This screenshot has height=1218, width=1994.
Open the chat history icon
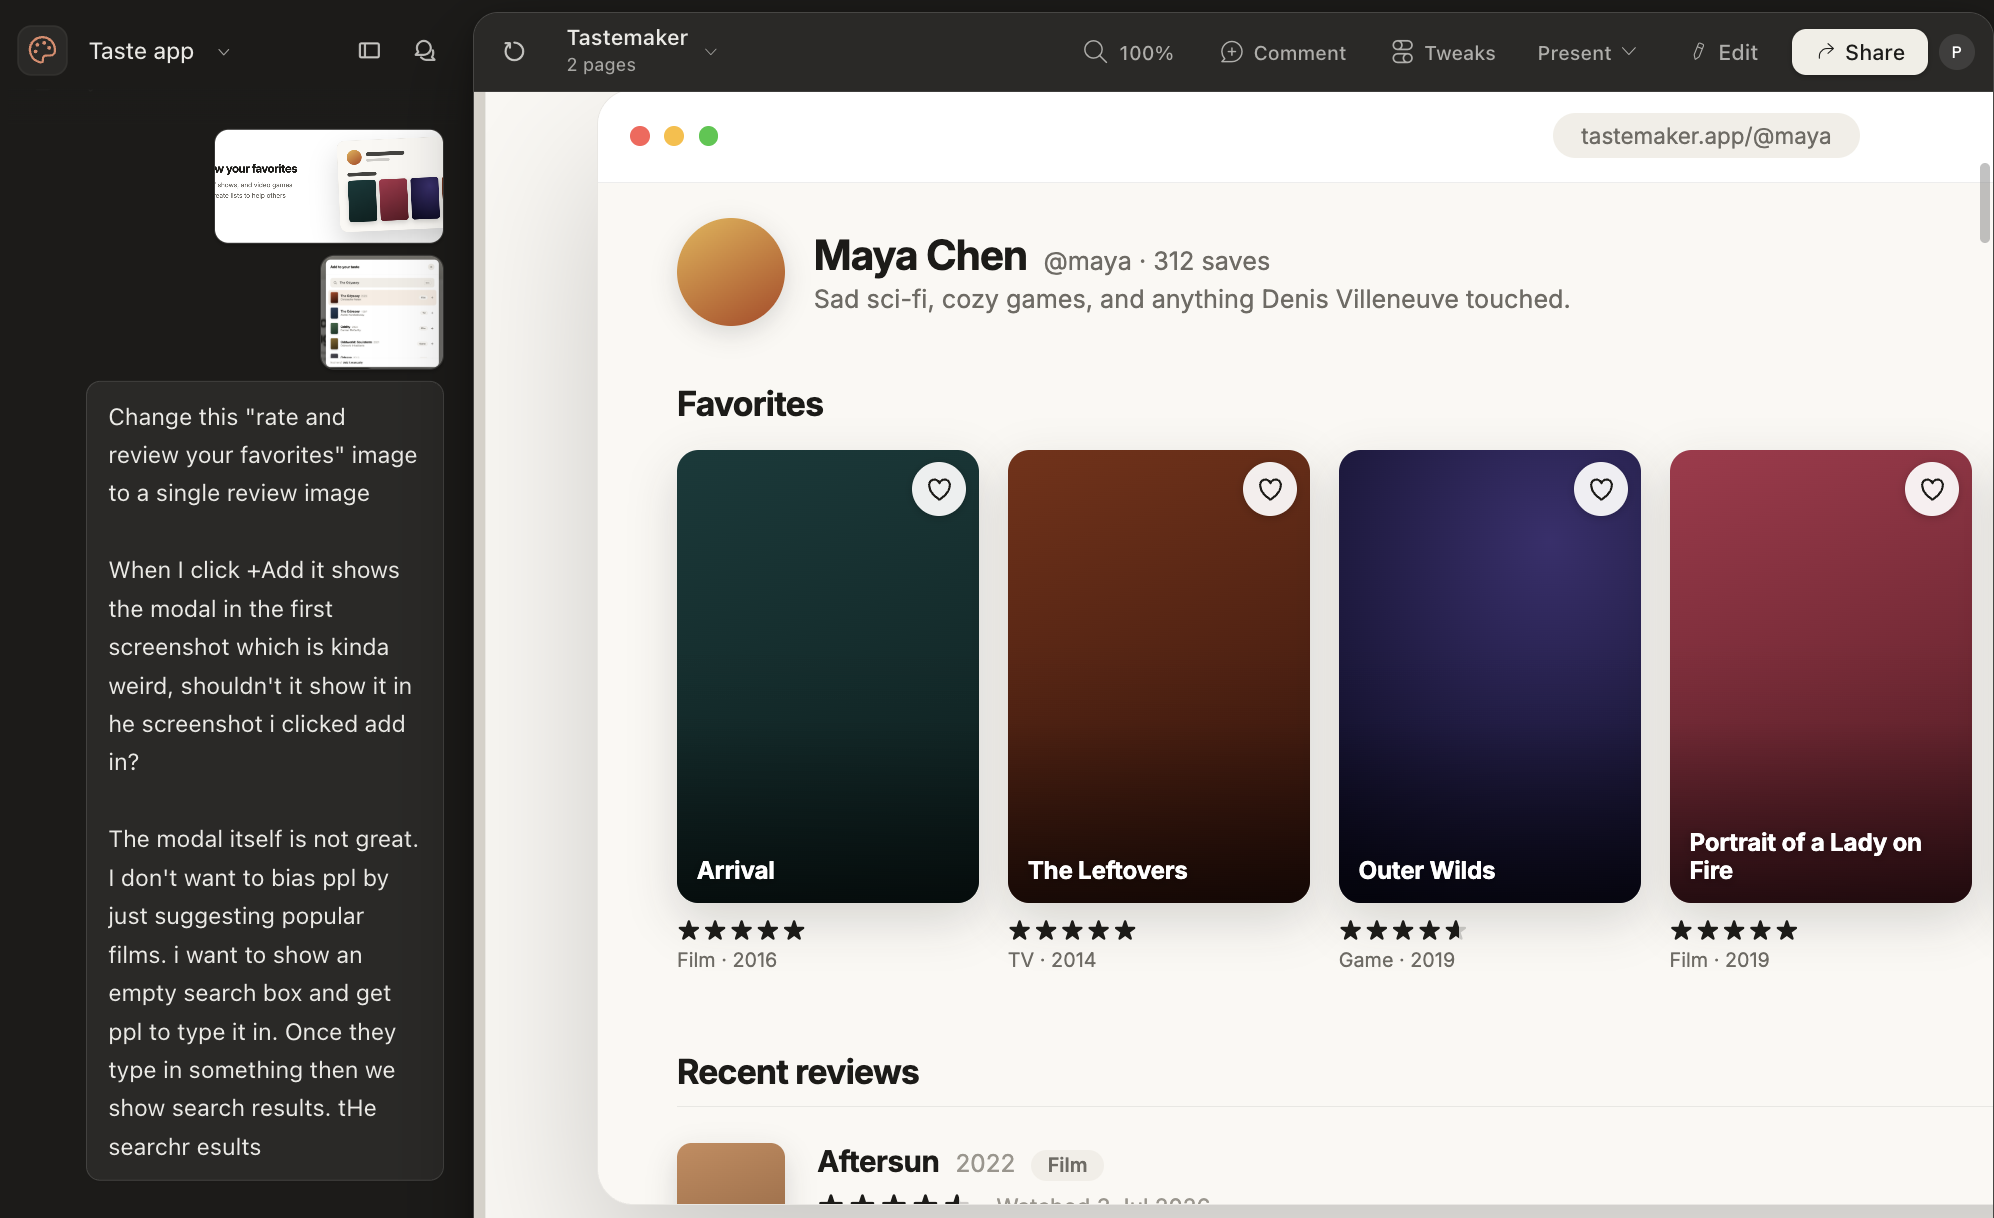point(425,50)
